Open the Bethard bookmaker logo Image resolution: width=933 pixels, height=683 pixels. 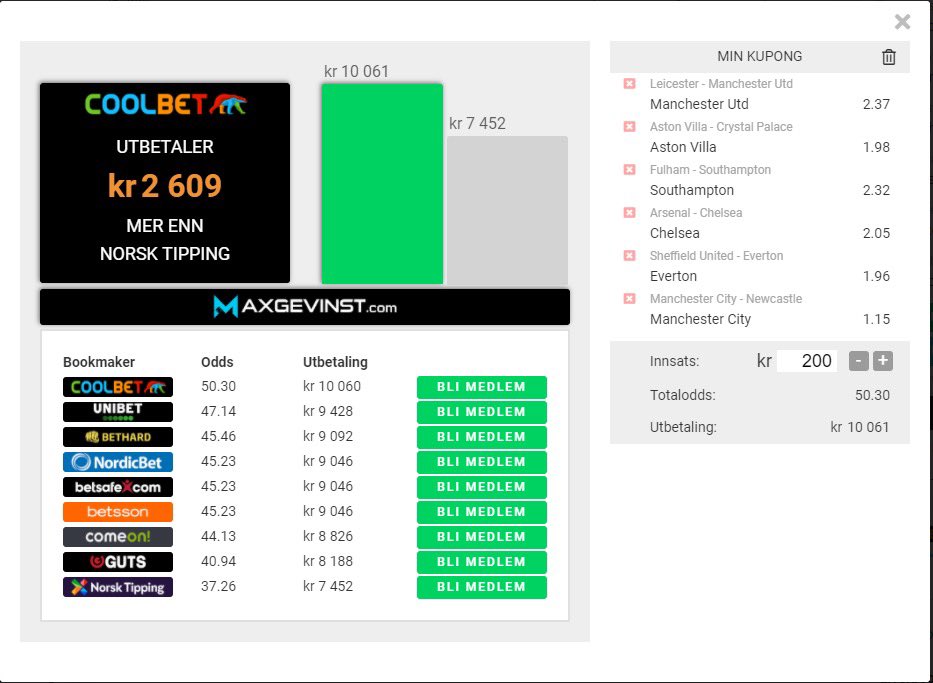coord(118,437)
